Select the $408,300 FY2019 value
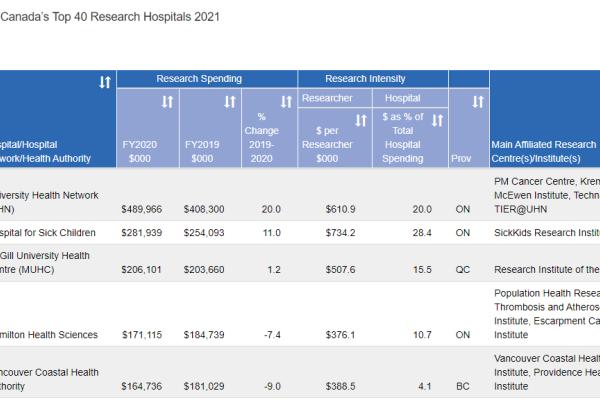Screen dimensions: 600x400 [x=204, y=209]
